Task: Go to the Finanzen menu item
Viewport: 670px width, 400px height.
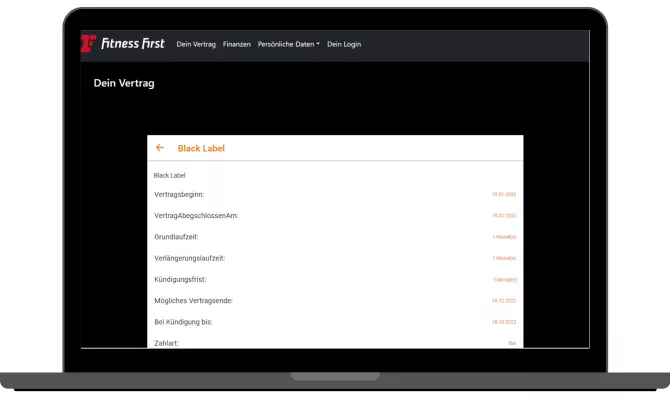Action: point(237,45)
